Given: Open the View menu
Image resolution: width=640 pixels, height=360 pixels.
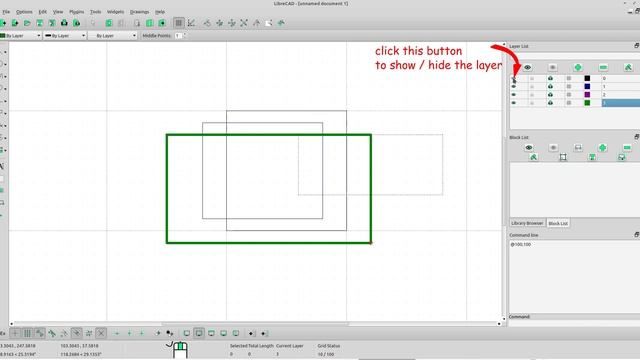Looking at the screenshot, I should 58,12.
